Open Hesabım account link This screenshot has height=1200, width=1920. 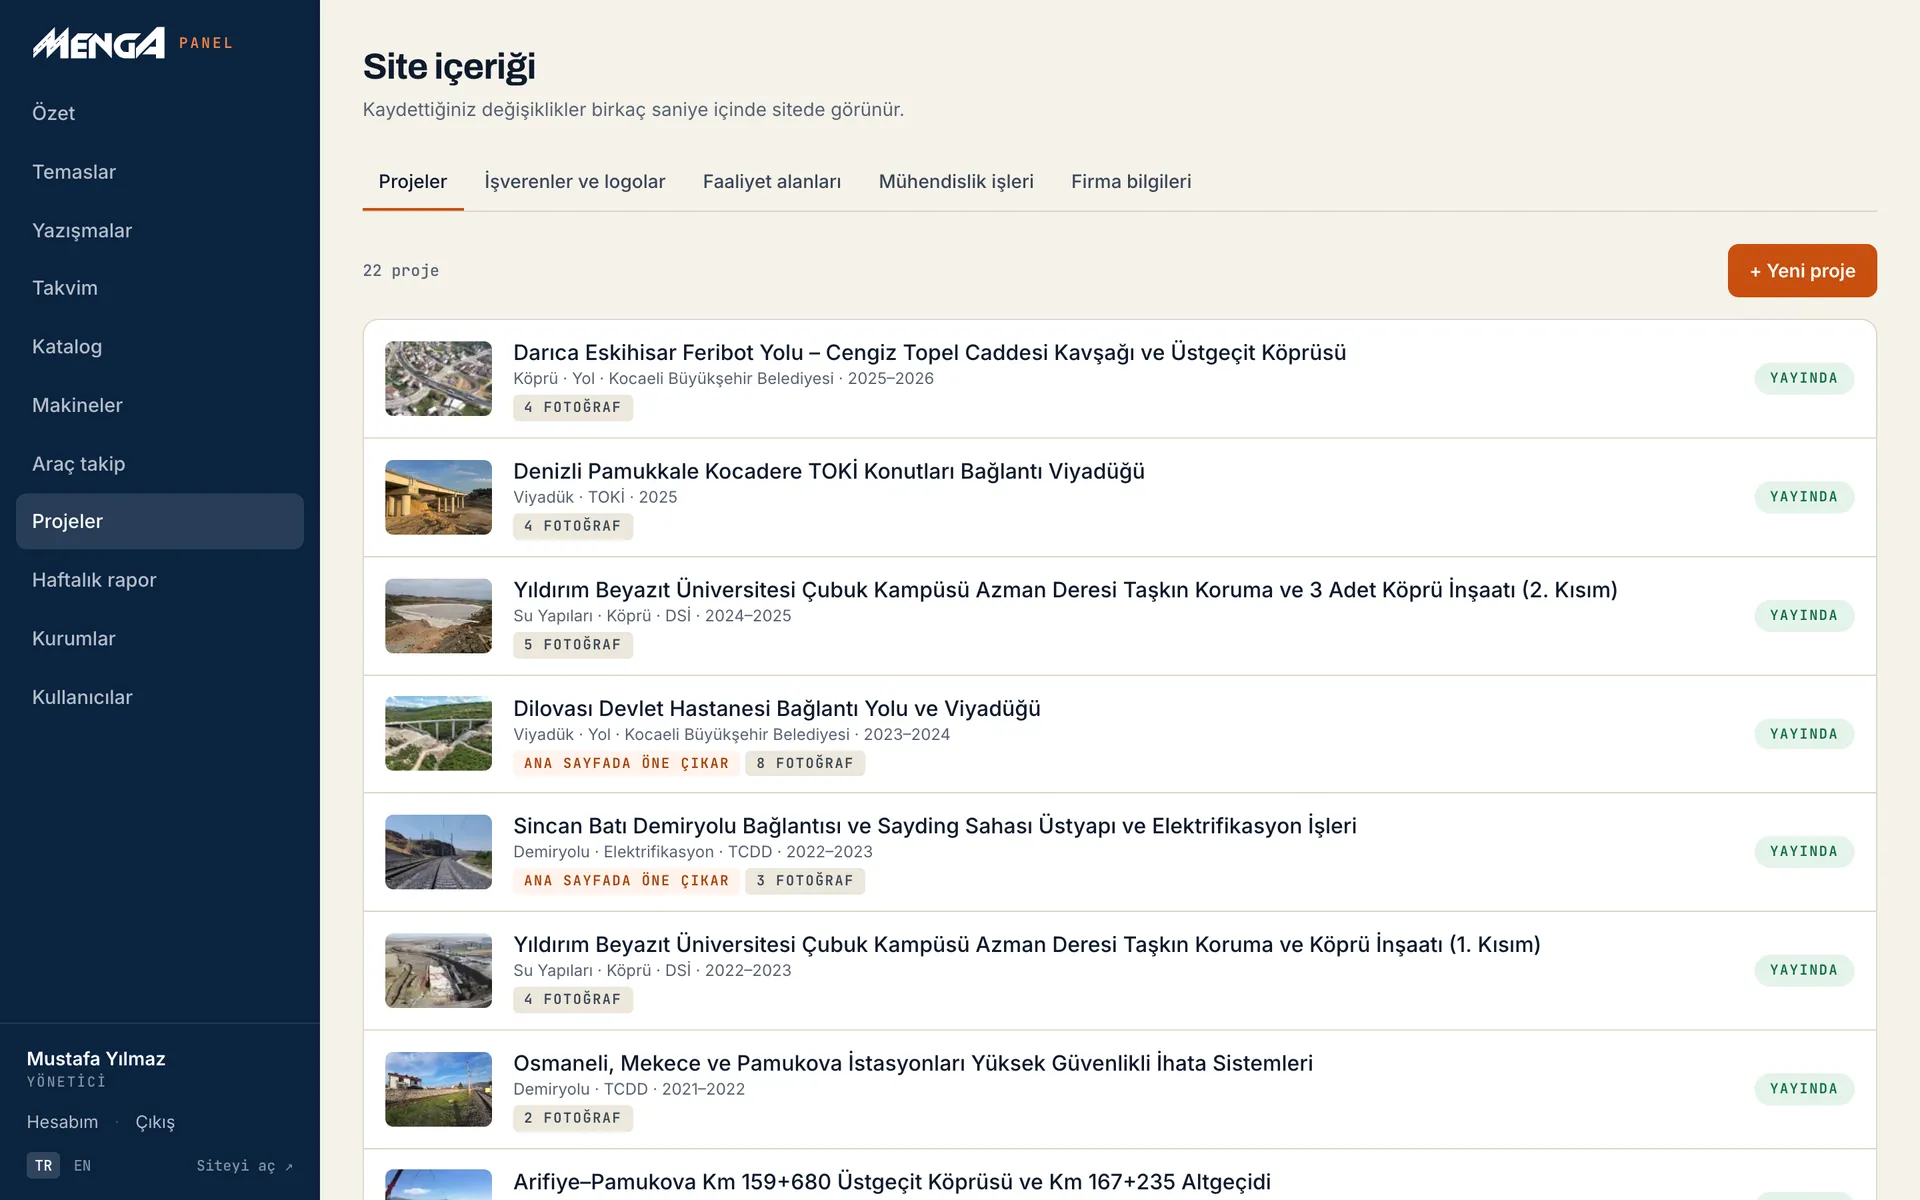pos(62,1122)
